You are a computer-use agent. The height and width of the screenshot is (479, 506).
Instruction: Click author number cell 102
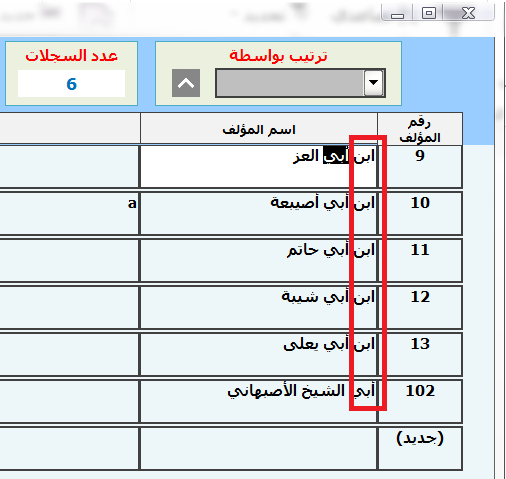pyautogui.click(x=420, y=401)
